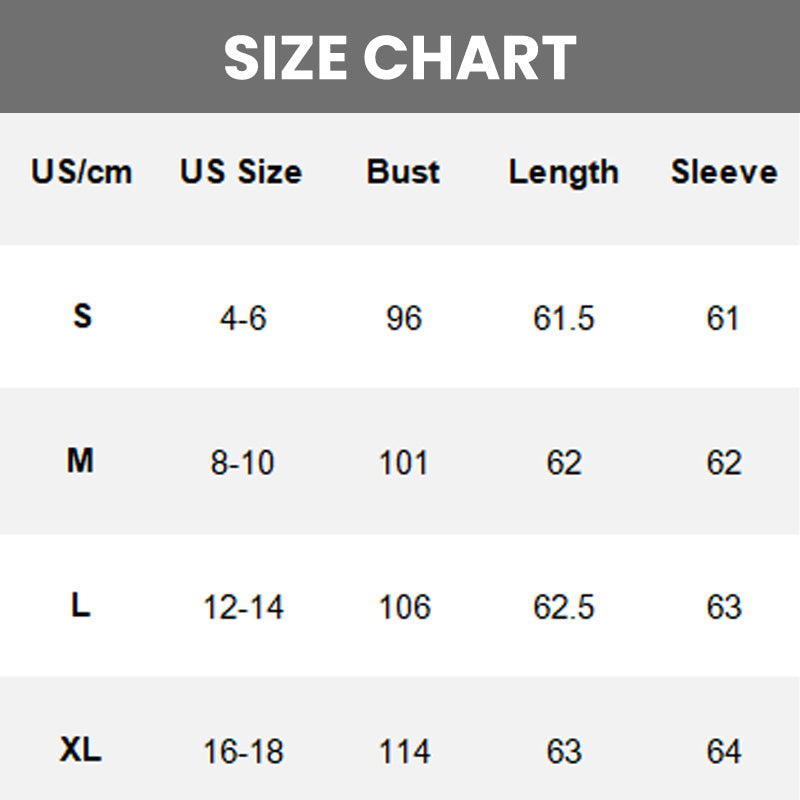Click the SIZE CHART title banner
The width and height of the screenshot is (800, 800).
tap(400, 57)
